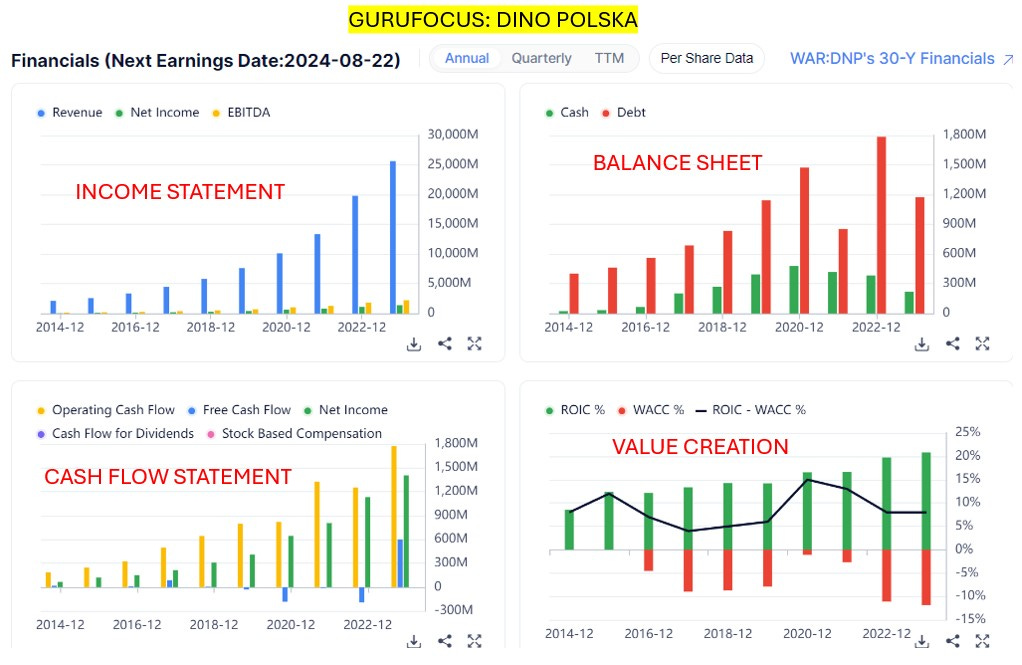The width and height of the screenshot is (1022, 665).
Task: Toggle ROIC % series
Action: pos(575,410)
